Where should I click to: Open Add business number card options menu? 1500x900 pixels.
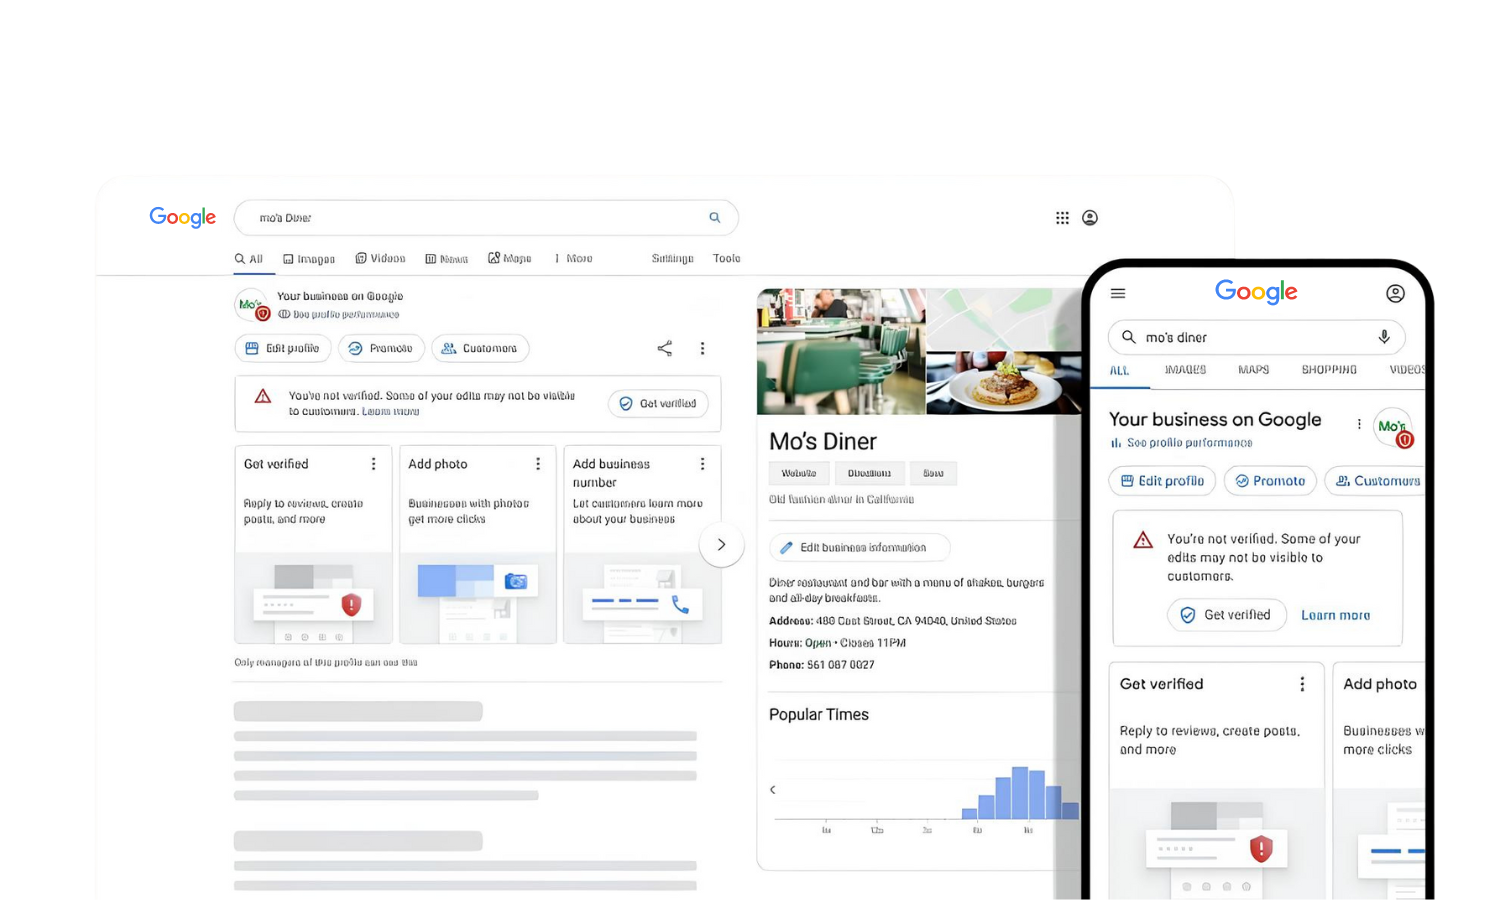(702, 464)
